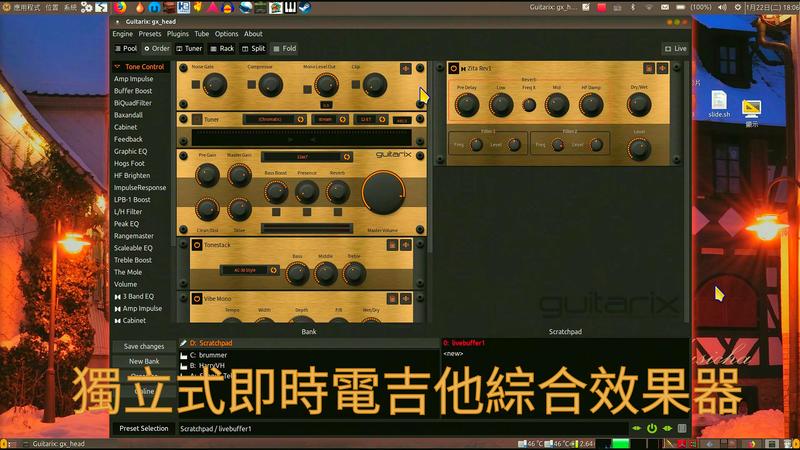
Task: Open the Tube menu
Action: [202, 34]
